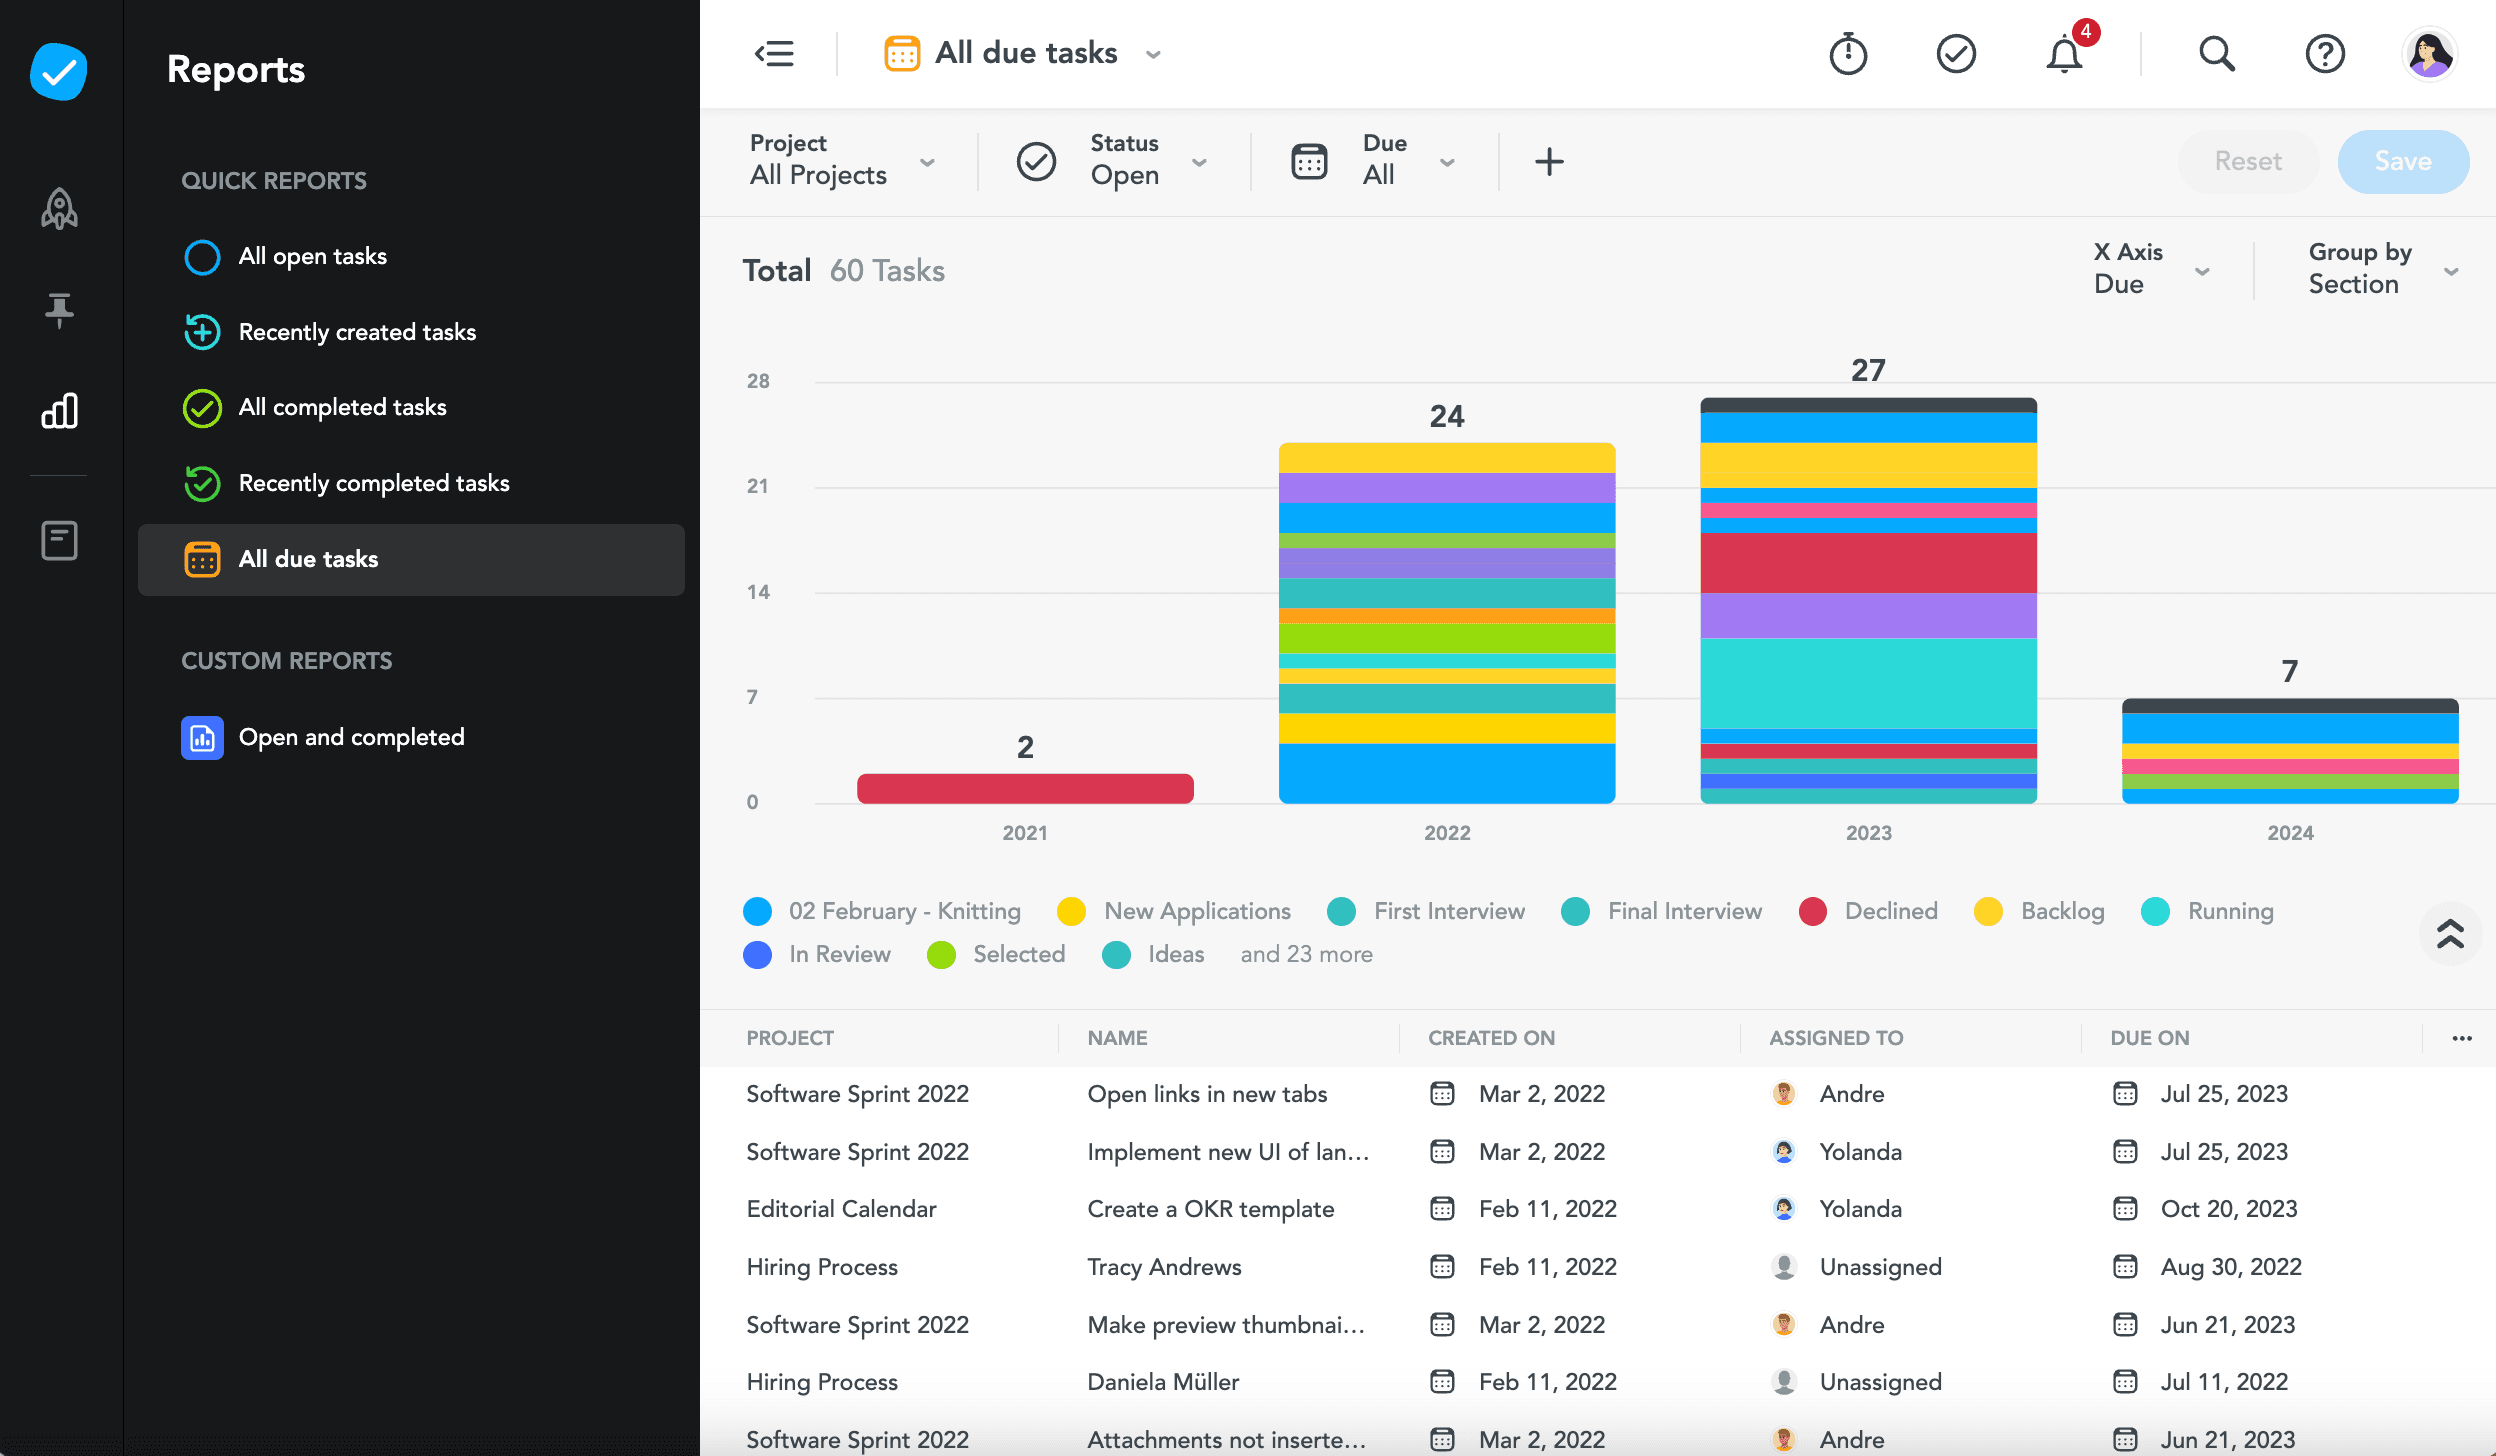The image size is (2496, 1456).
Task: Open the All completed tasks report
Action: point(342,407)
